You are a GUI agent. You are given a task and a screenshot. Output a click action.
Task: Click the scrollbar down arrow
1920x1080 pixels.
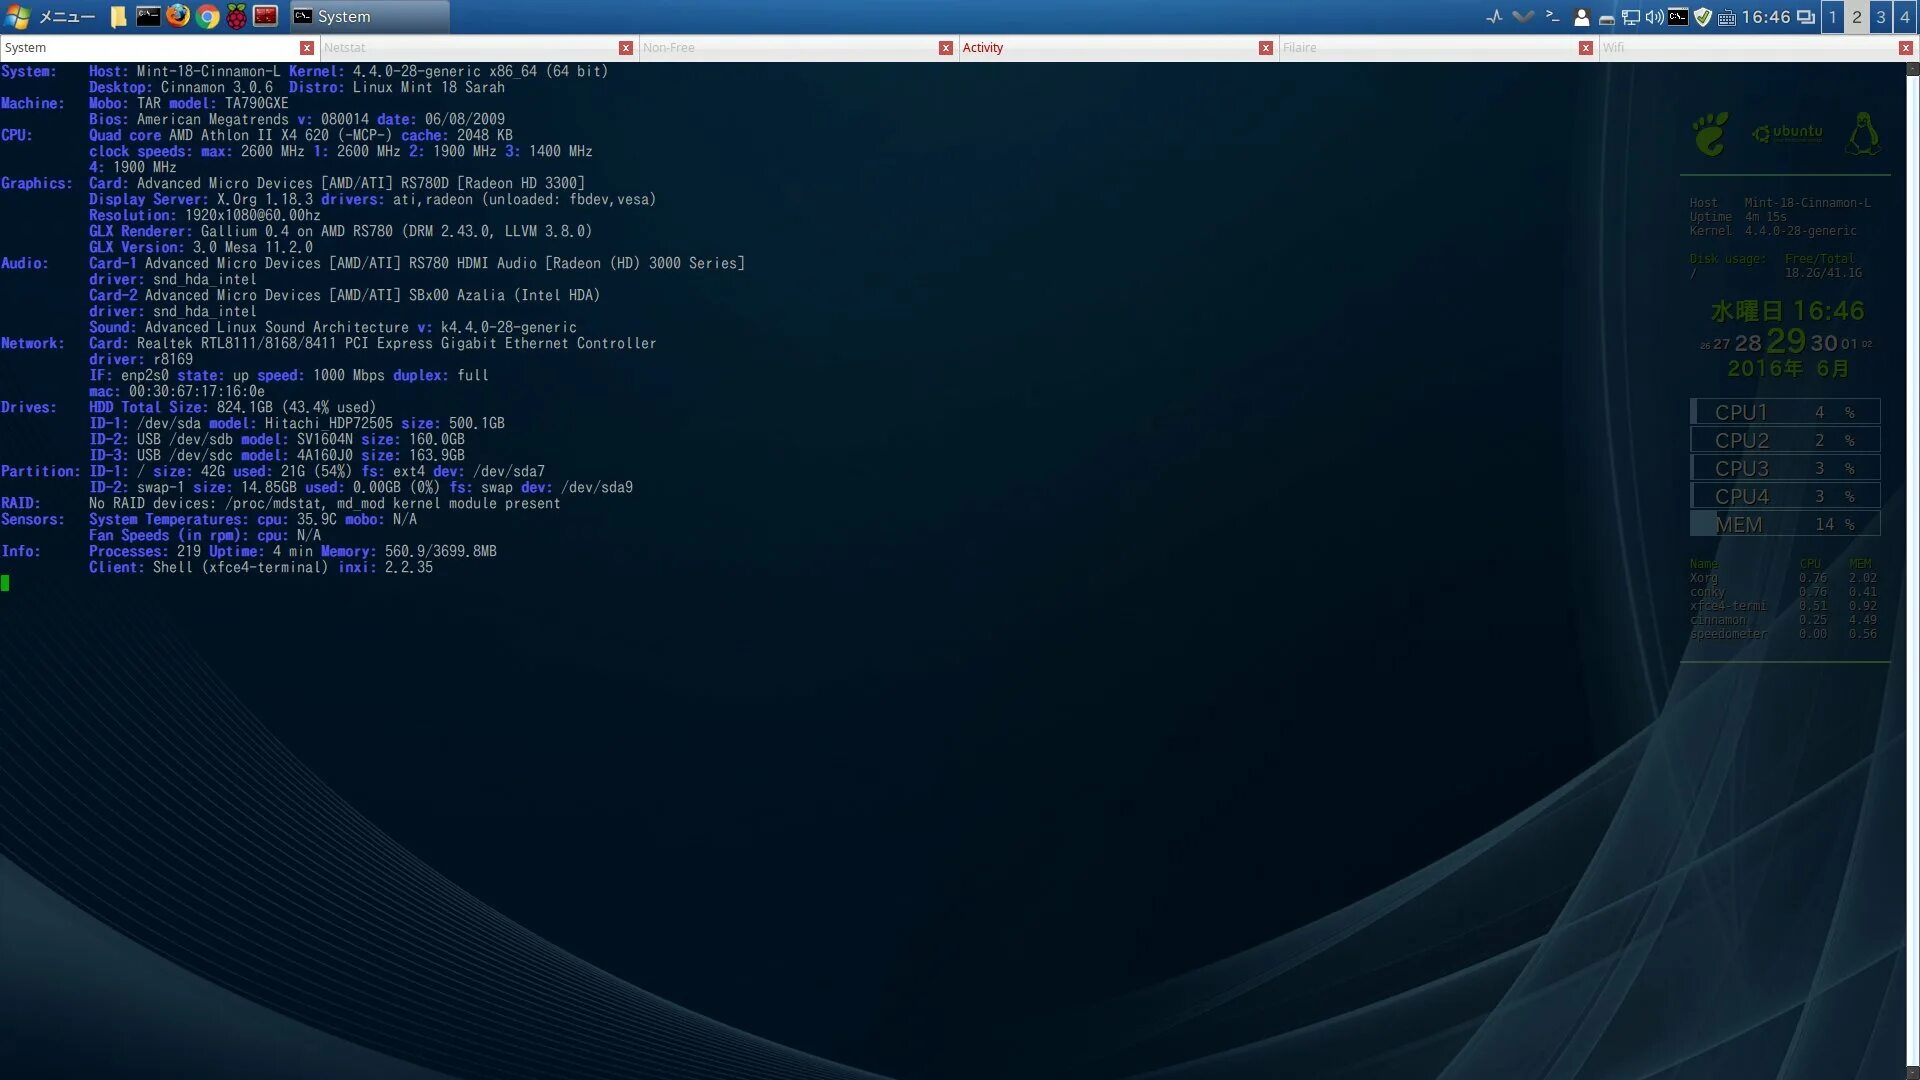tap(1912, 1073)
